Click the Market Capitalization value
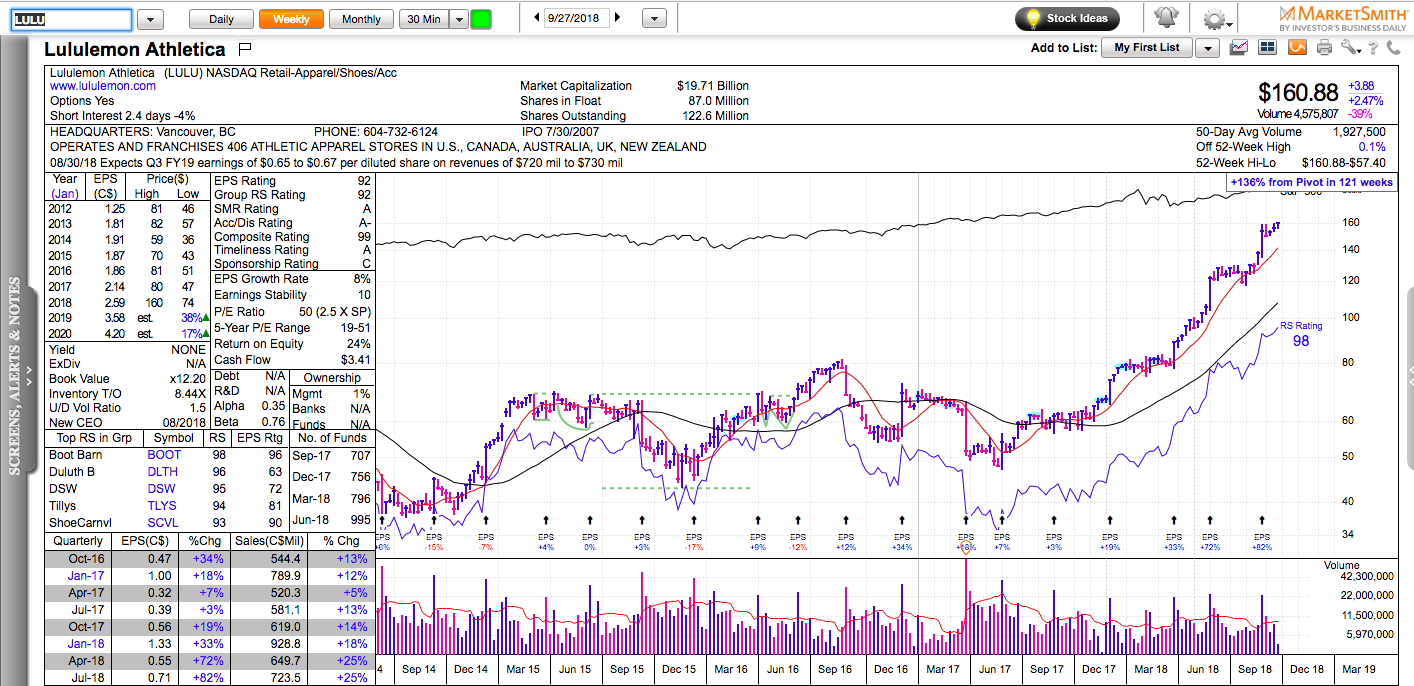1414x686 pixels. [x=713, y=86]
